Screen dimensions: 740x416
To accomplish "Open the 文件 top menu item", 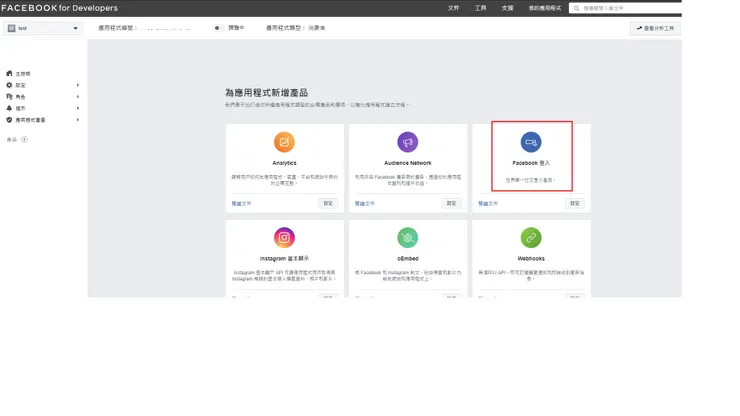I will 454,8.
